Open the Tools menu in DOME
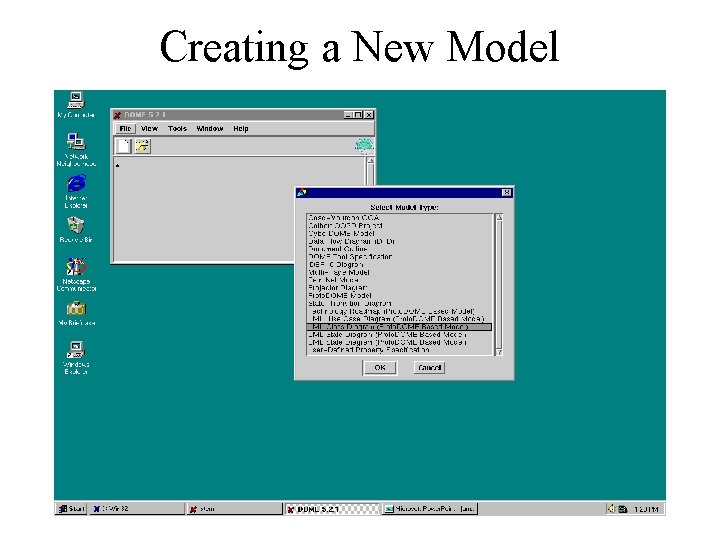The image size is (720, 540). pos(177,129)
